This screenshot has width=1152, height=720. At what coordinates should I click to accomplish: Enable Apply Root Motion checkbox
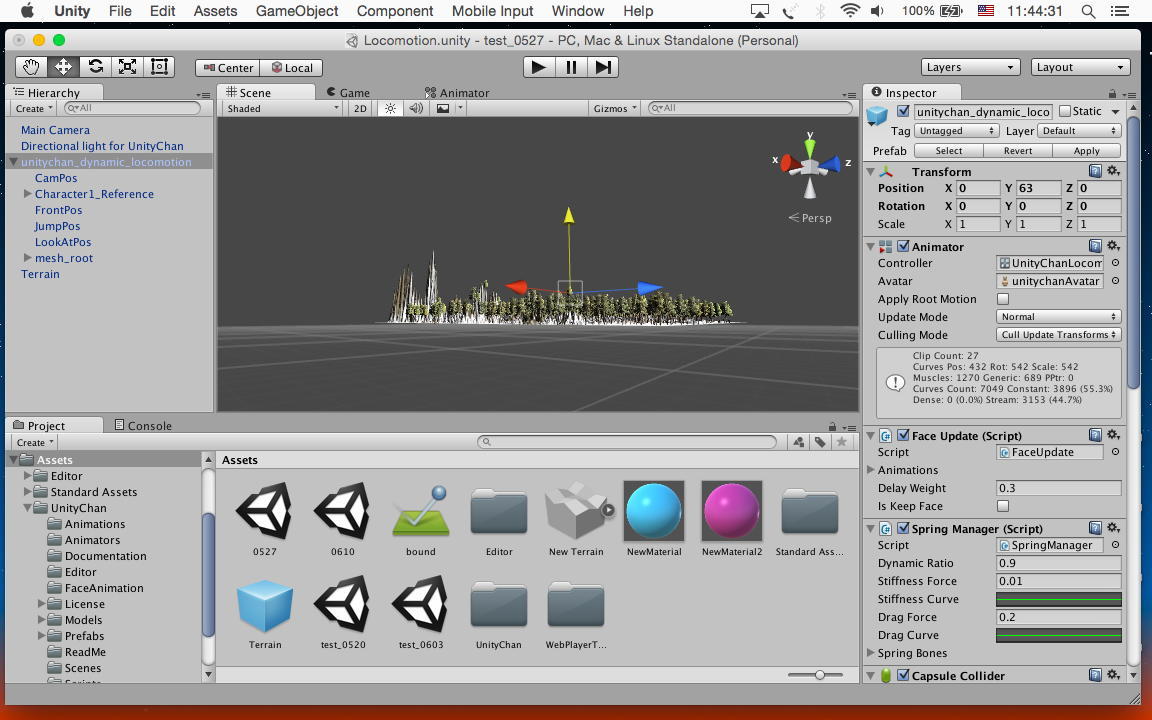point(1003,299)
